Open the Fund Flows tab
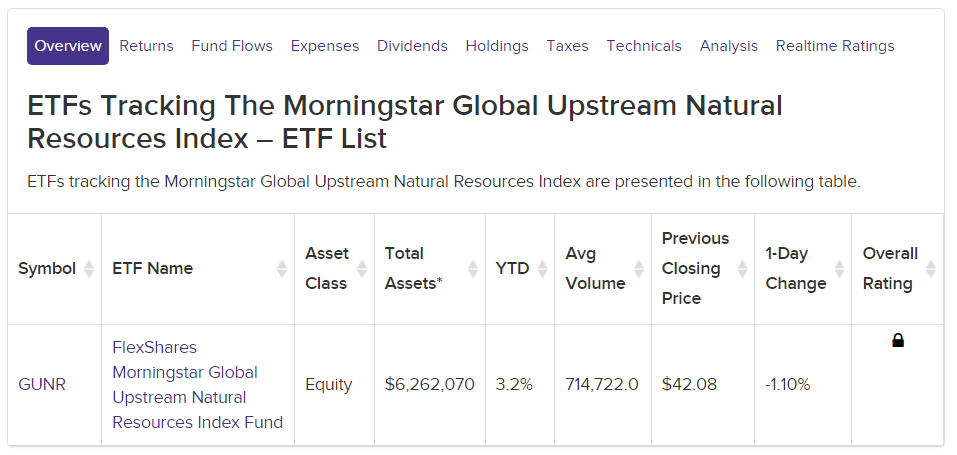This screenshot has height=455, width=957. (232, 46)
